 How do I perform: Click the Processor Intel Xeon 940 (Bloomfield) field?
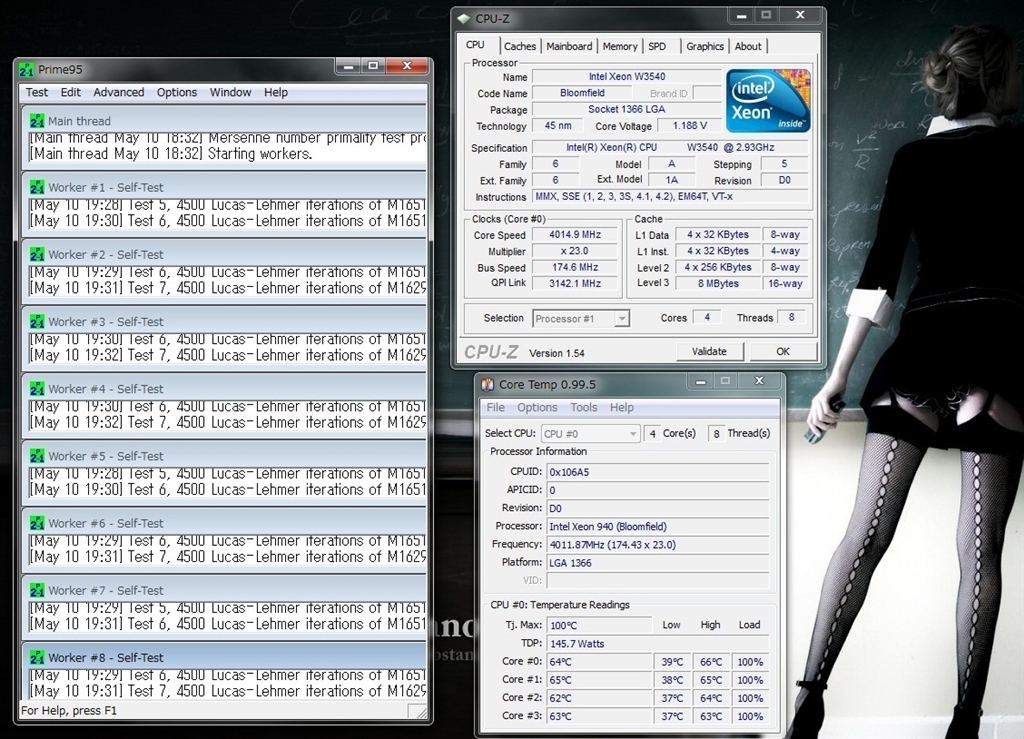tap(658, 526)
